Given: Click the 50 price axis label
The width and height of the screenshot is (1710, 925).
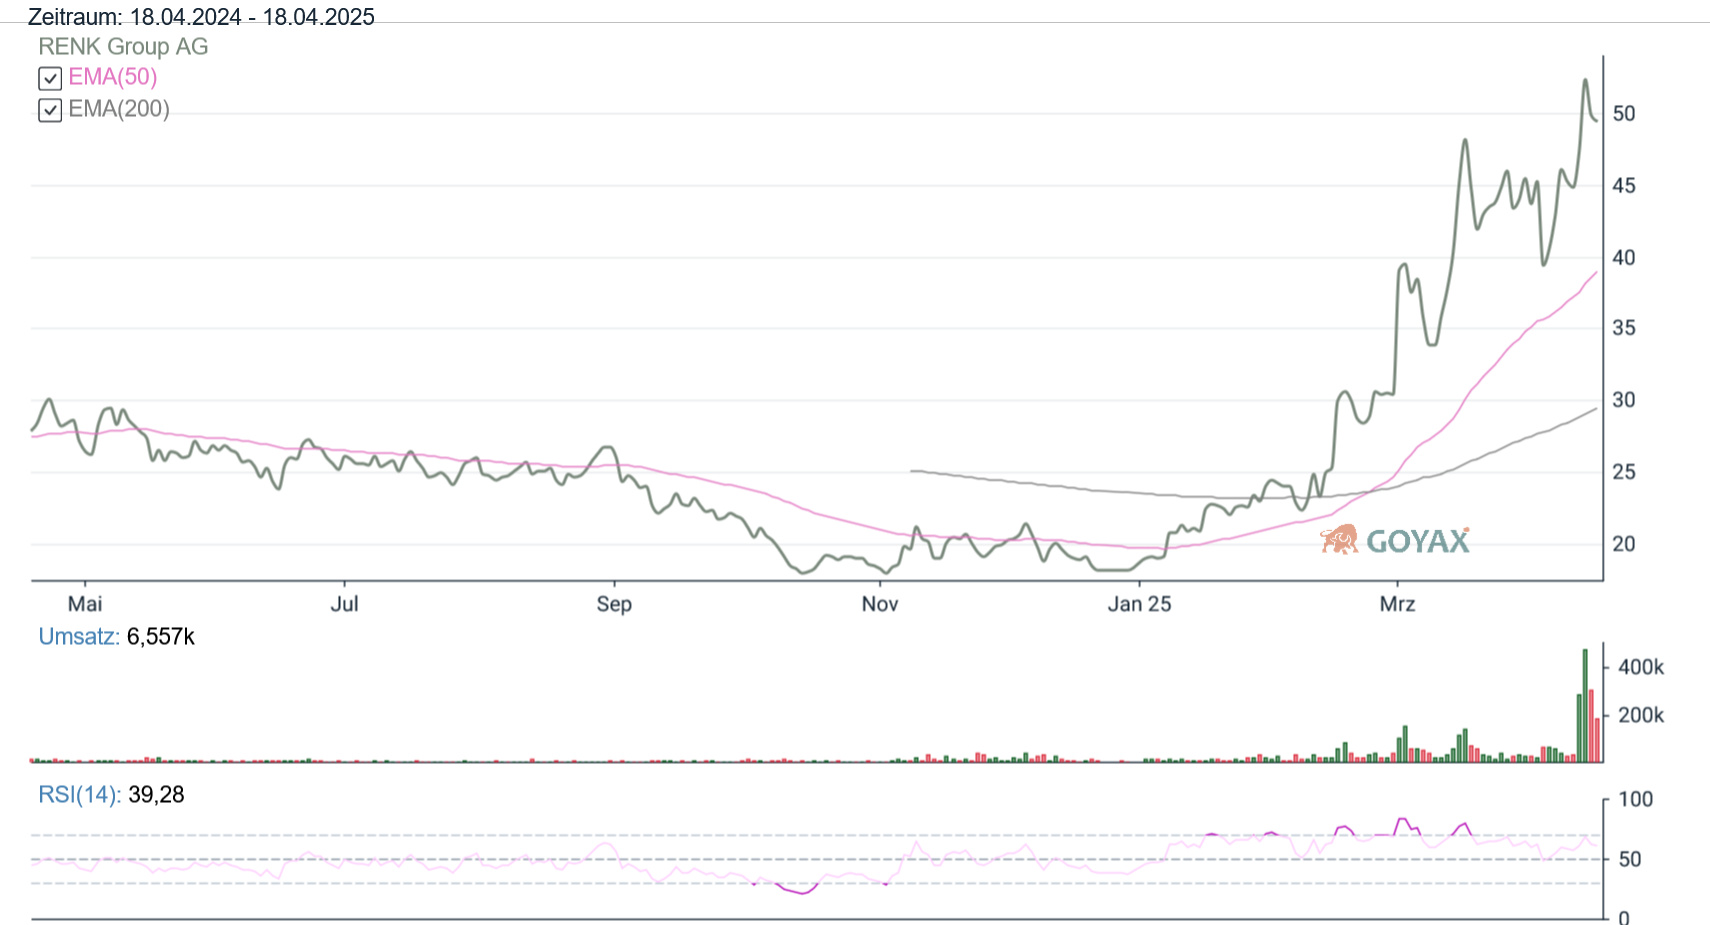Looking at the screenshot, I should 1624,114.
